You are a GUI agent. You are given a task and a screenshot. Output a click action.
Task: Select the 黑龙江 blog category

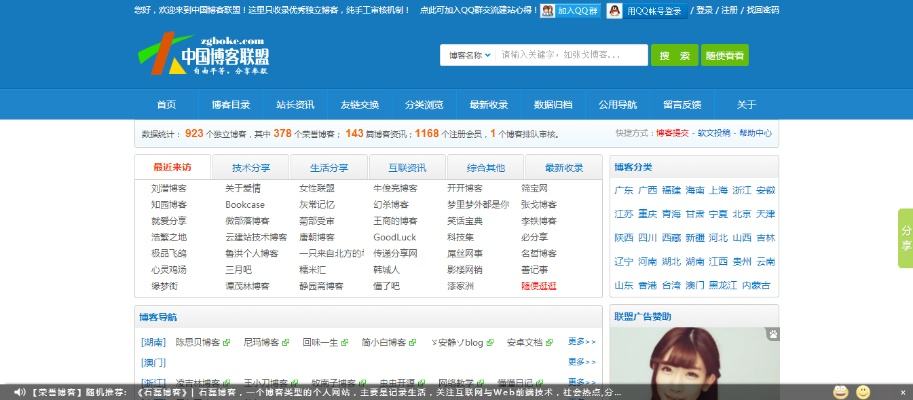click(x=723, y=285)
